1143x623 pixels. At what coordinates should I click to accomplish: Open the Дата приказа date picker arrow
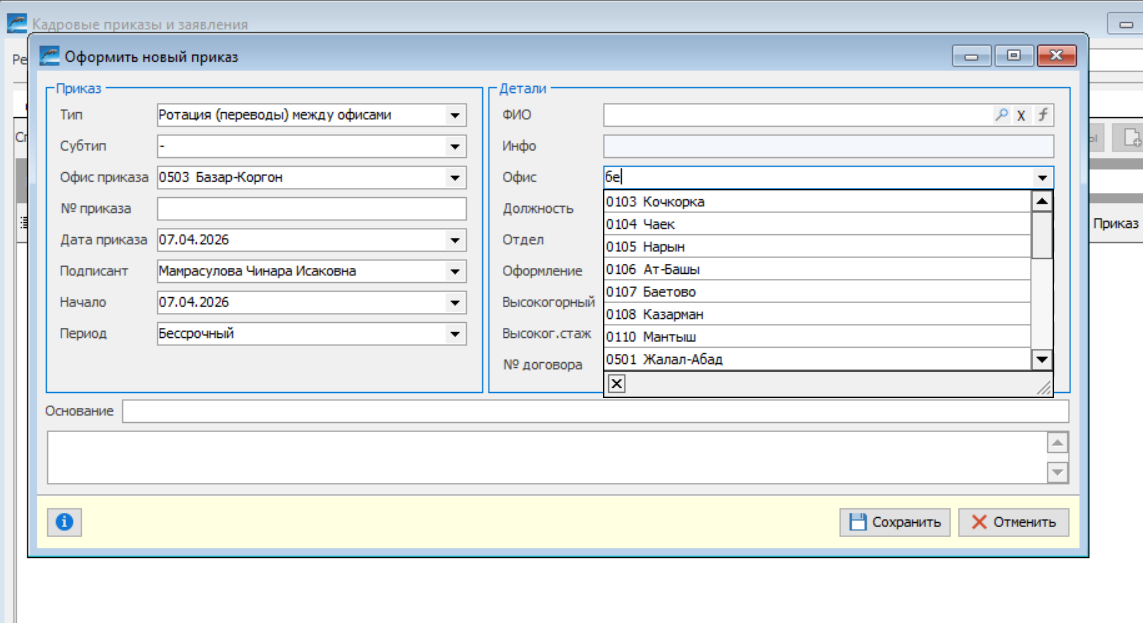coord(455,240)
